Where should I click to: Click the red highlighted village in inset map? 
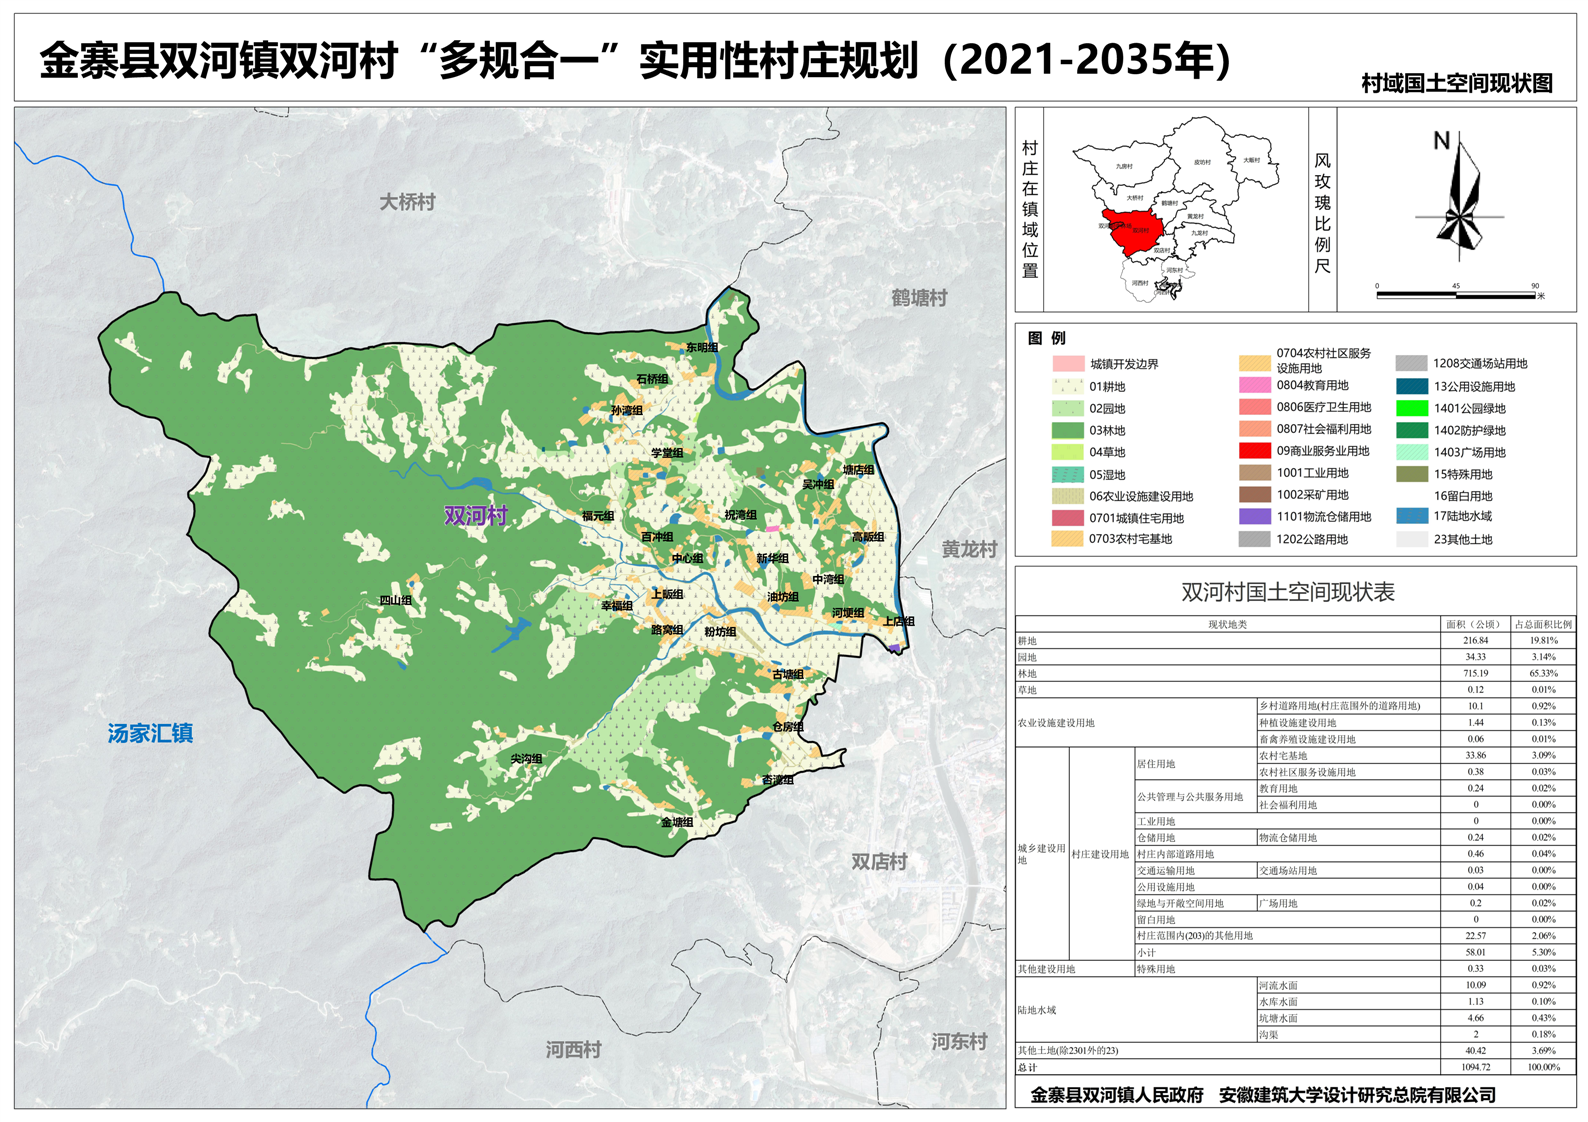tap(1133, 227)
